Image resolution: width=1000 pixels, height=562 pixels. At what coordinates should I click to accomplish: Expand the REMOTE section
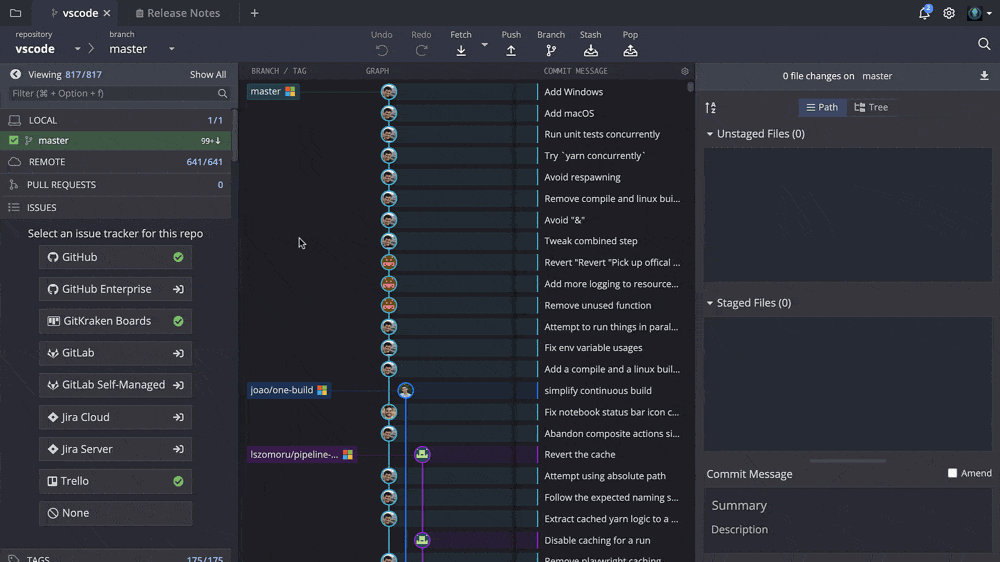pos(47,162)
